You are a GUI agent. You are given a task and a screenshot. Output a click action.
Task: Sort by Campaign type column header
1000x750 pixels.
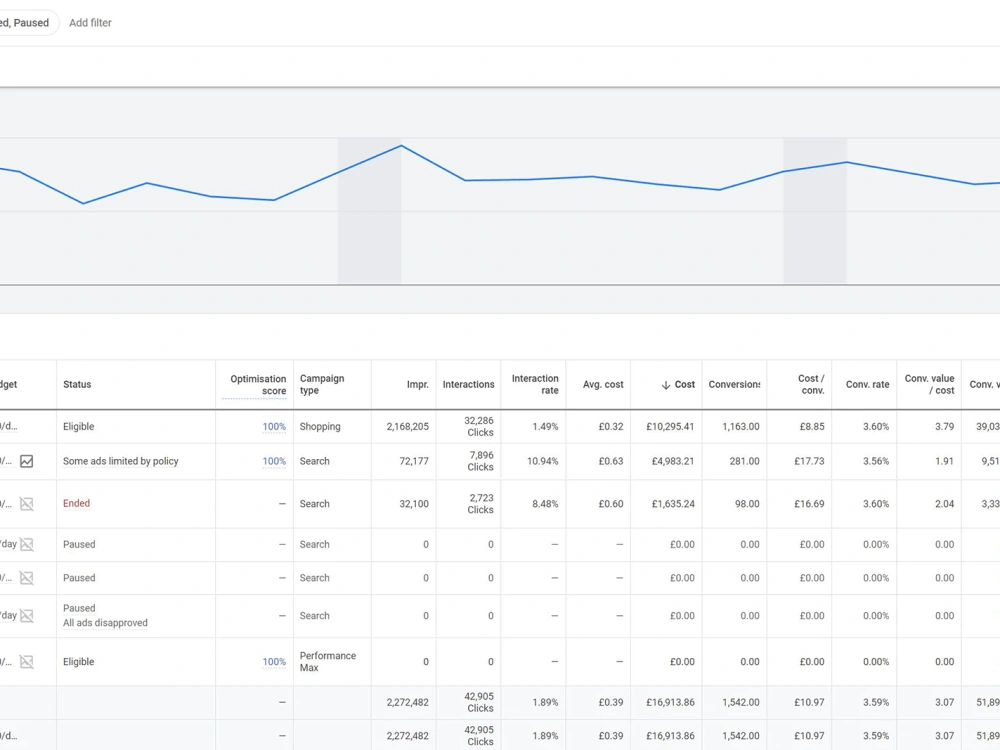[322, 385]
